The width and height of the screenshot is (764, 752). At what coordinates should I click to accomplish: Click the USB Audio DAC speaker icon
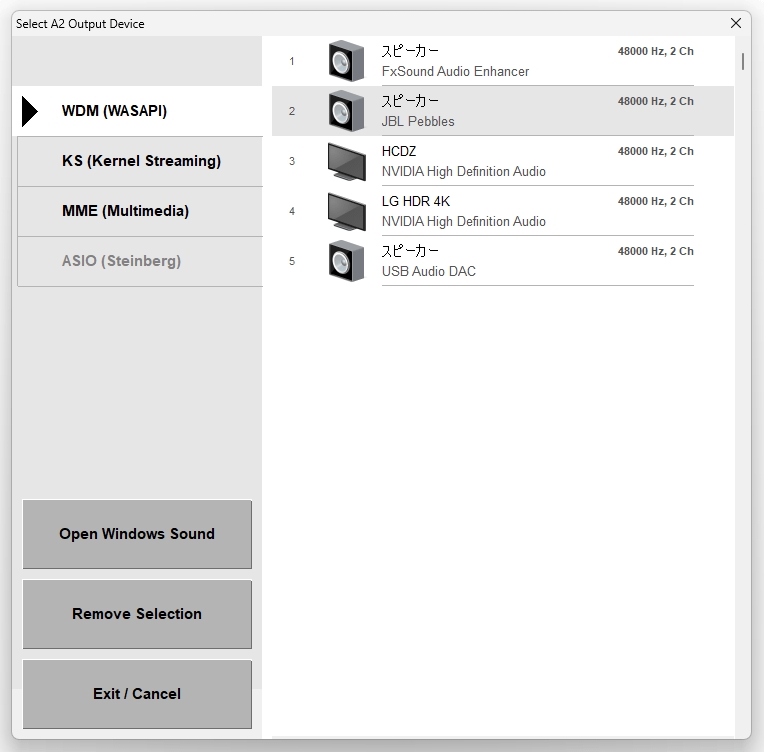[x=346, y=261]
